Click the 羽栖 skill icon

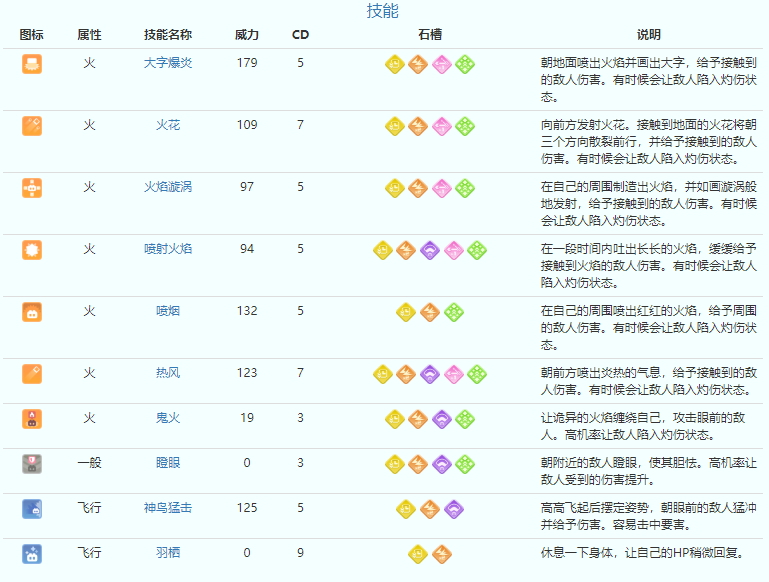tap(32, 553)
